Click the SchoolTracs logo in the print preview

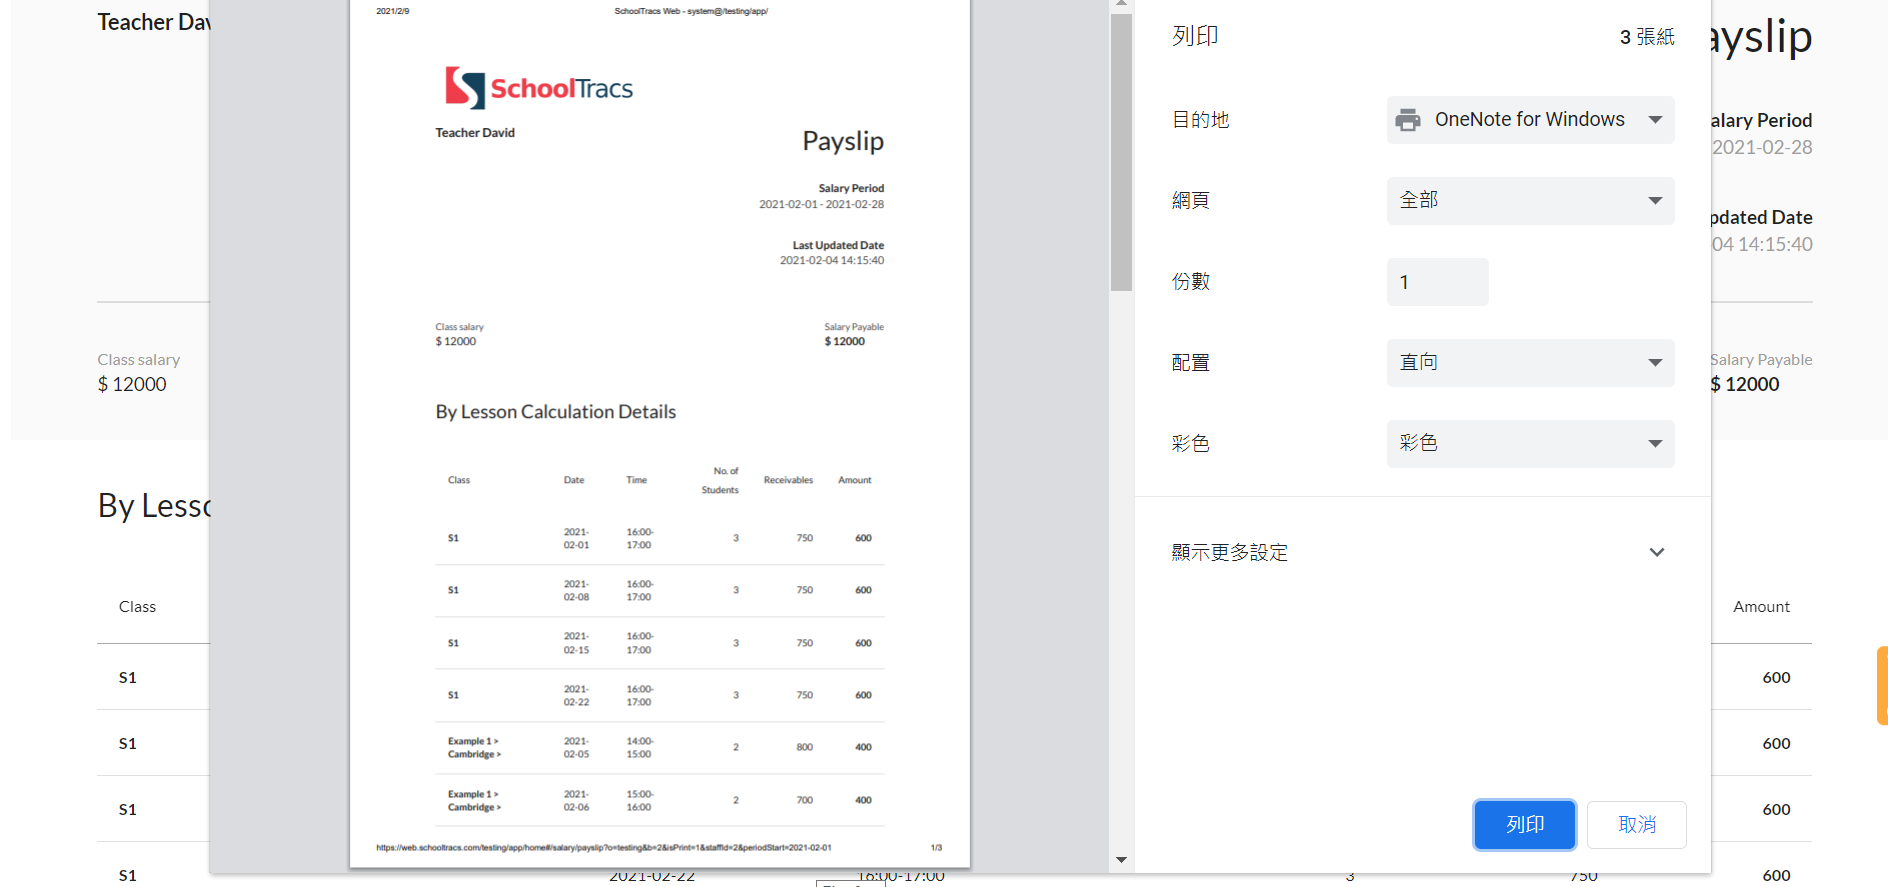[x=539, y=88]
